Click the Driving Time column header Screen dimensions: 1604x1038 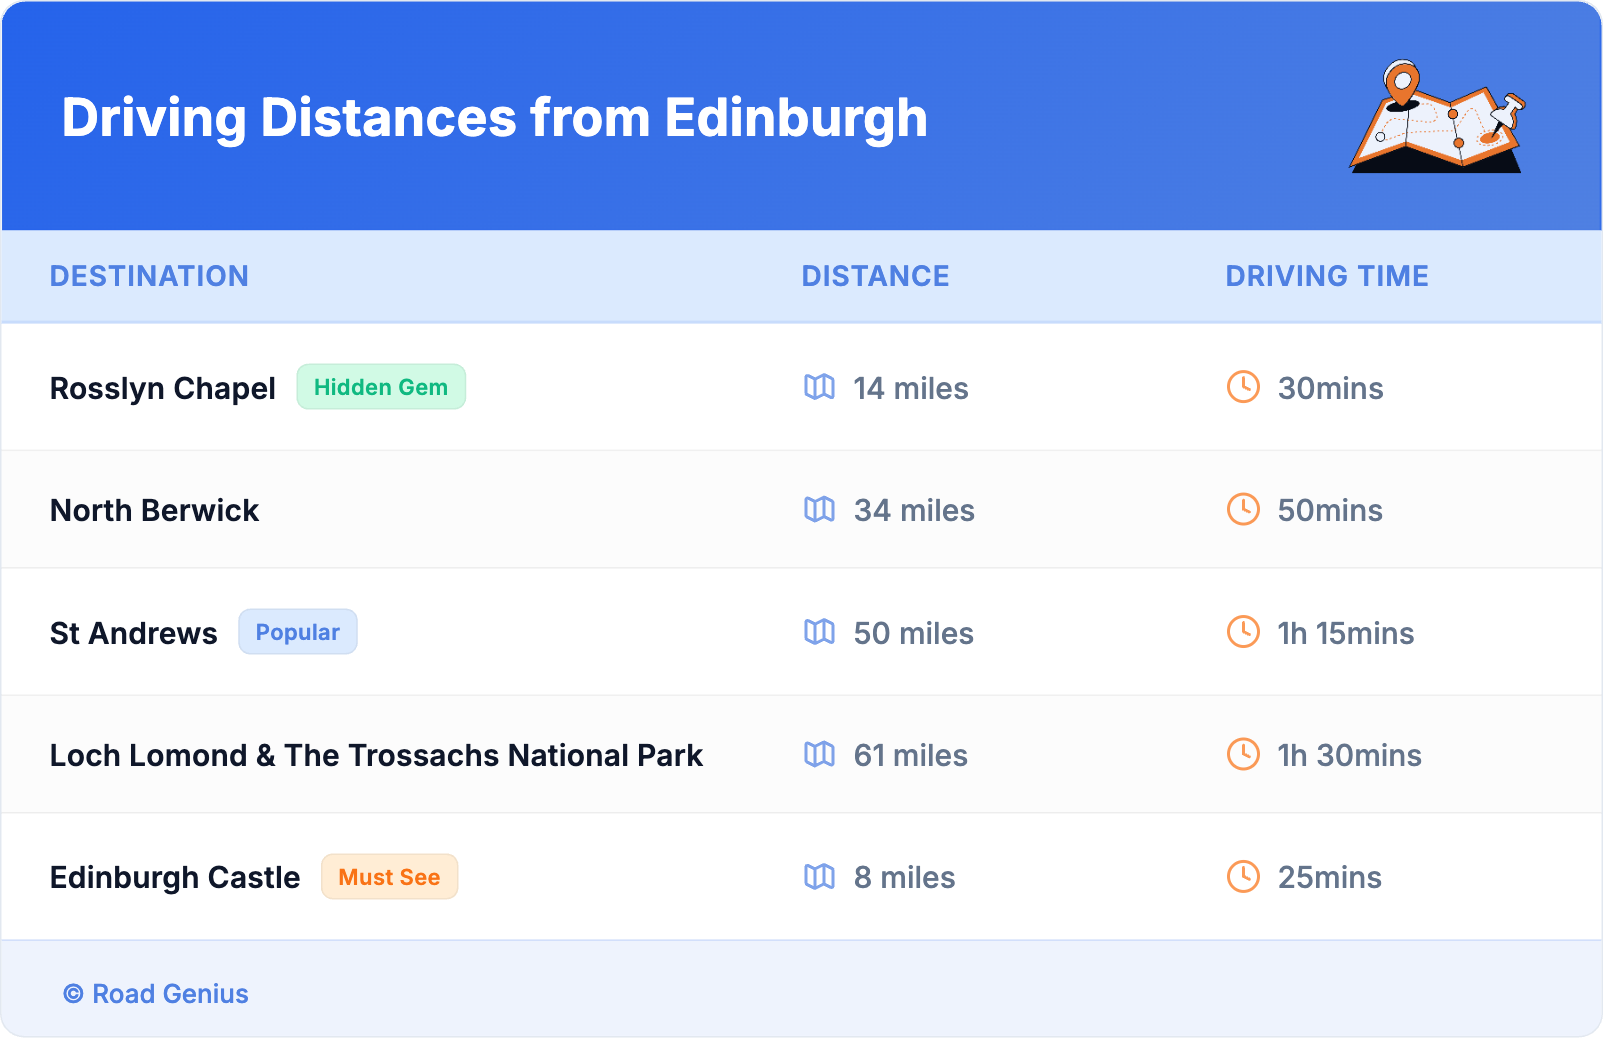tap(1326, 276)
